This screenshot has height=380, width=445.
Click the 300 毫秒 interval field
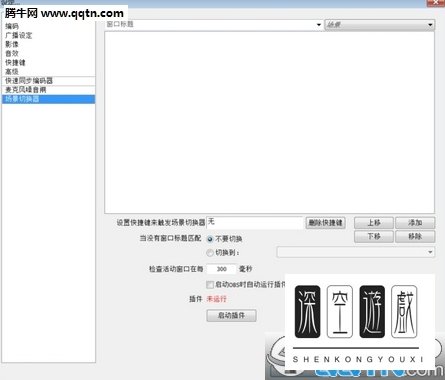pos(221,269)
